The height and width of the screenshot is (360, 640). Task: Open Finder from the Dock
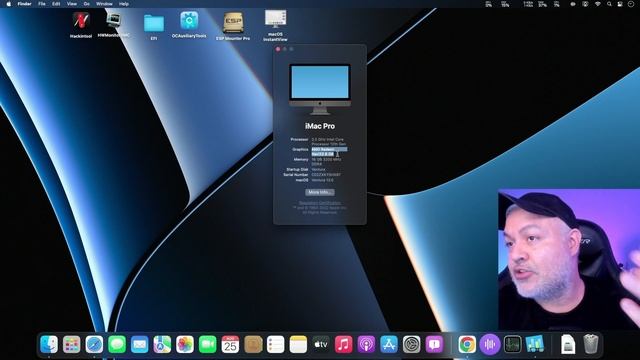pos(49,344)
